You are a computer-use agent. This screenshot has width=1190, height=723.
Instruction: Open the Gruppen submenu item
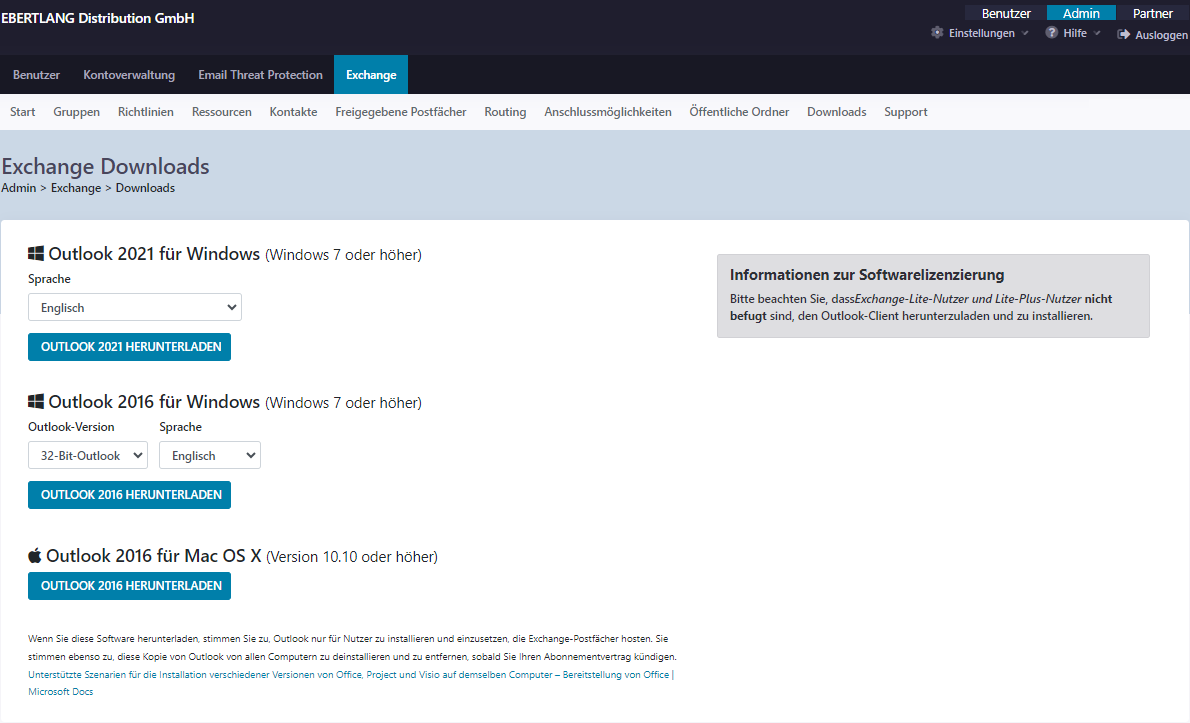(77, 112)
